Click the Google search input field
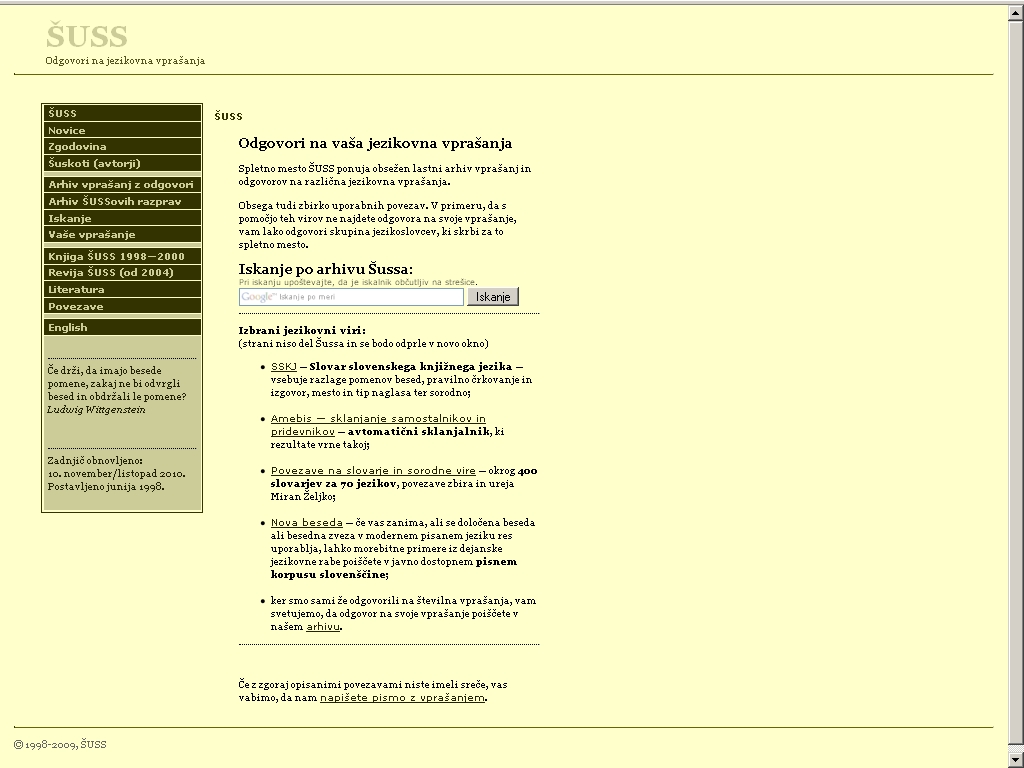Screen dimensions: 1024x768 coord(351,297)
